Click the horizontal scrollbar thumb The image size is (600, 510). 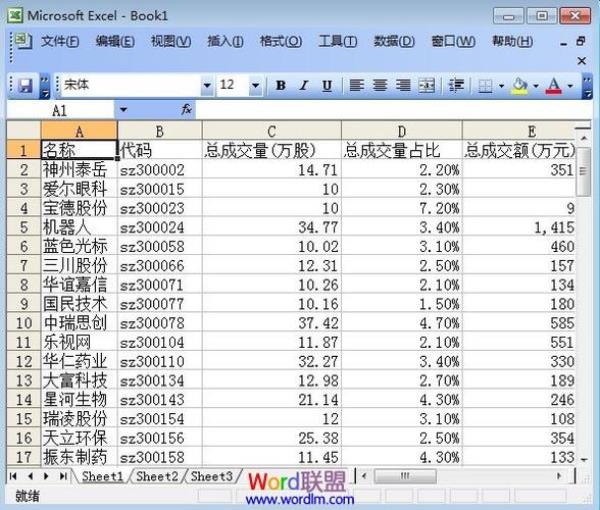pos(405,476)
